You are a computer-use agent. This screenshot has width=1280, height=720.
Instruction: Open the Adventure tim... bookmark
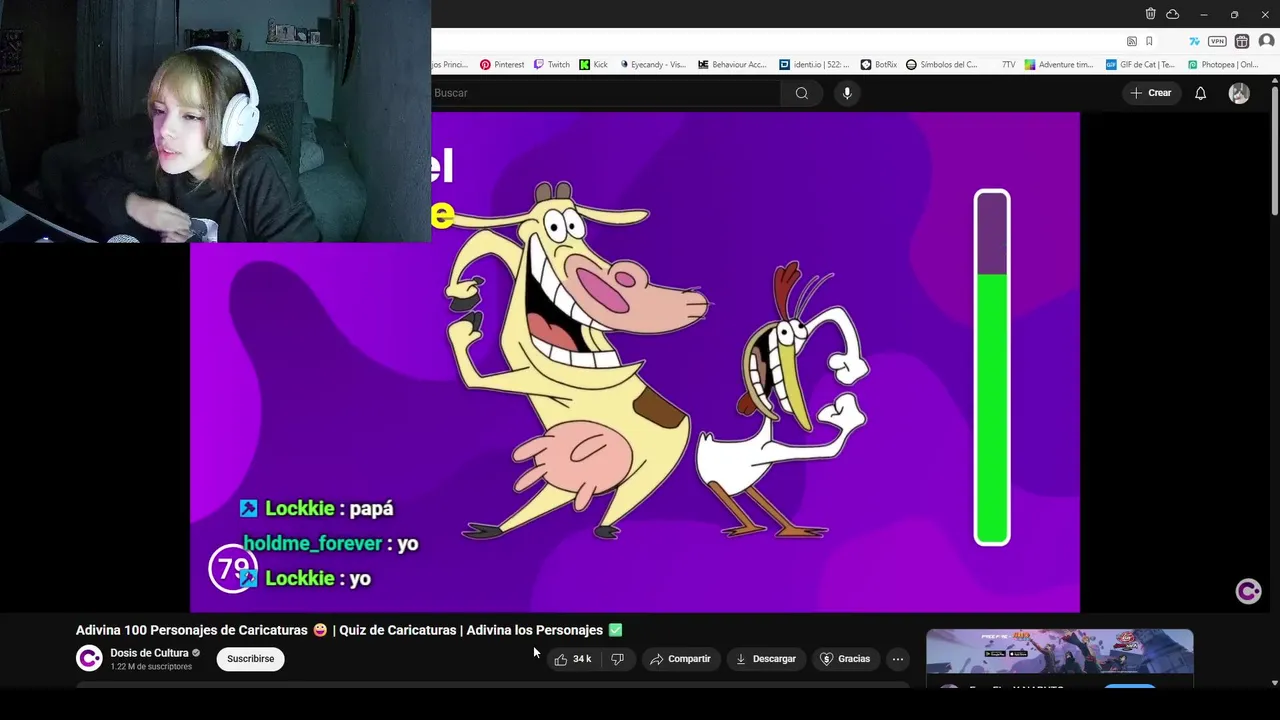(1059, 64)
